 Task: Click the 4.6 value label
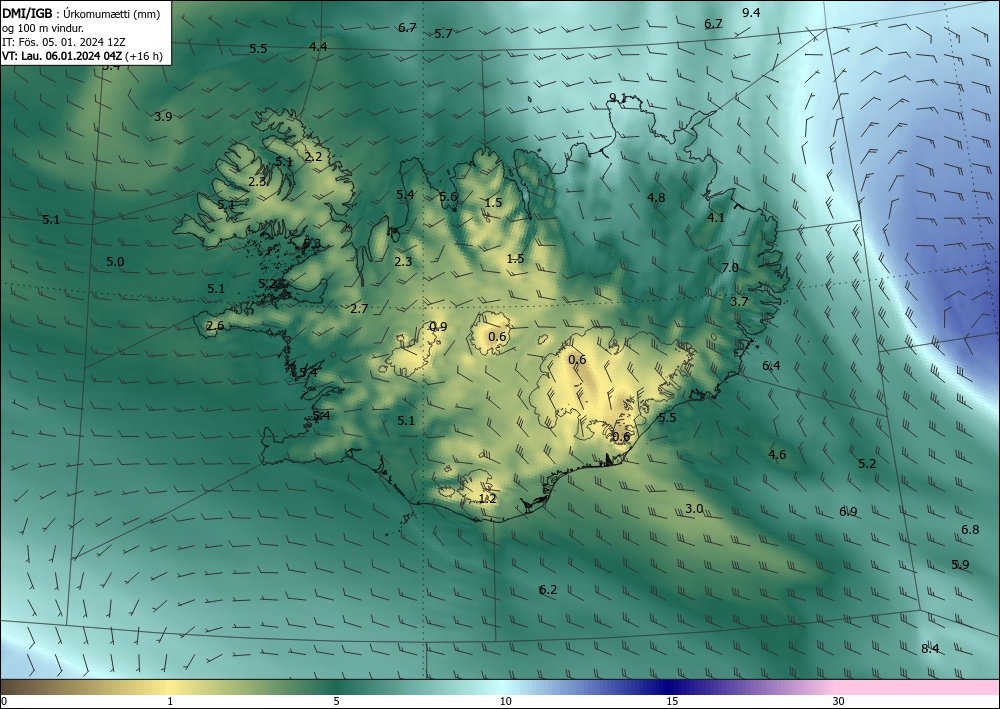[x=777, y=455]
